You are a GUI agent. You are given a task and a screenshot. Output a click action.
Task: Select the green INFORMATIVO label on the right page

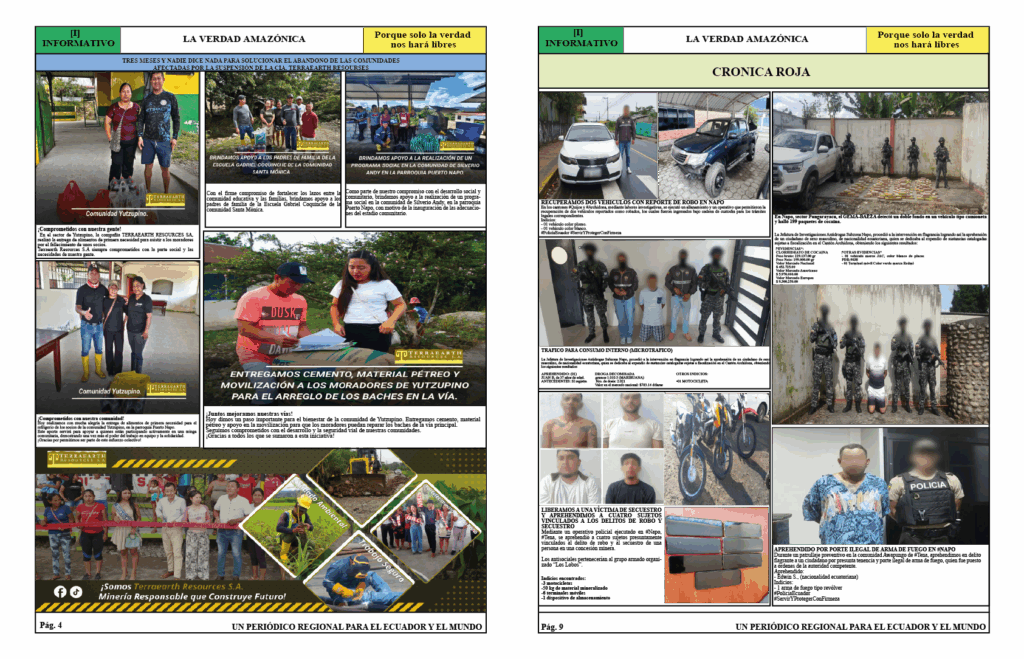click(581, 39)
